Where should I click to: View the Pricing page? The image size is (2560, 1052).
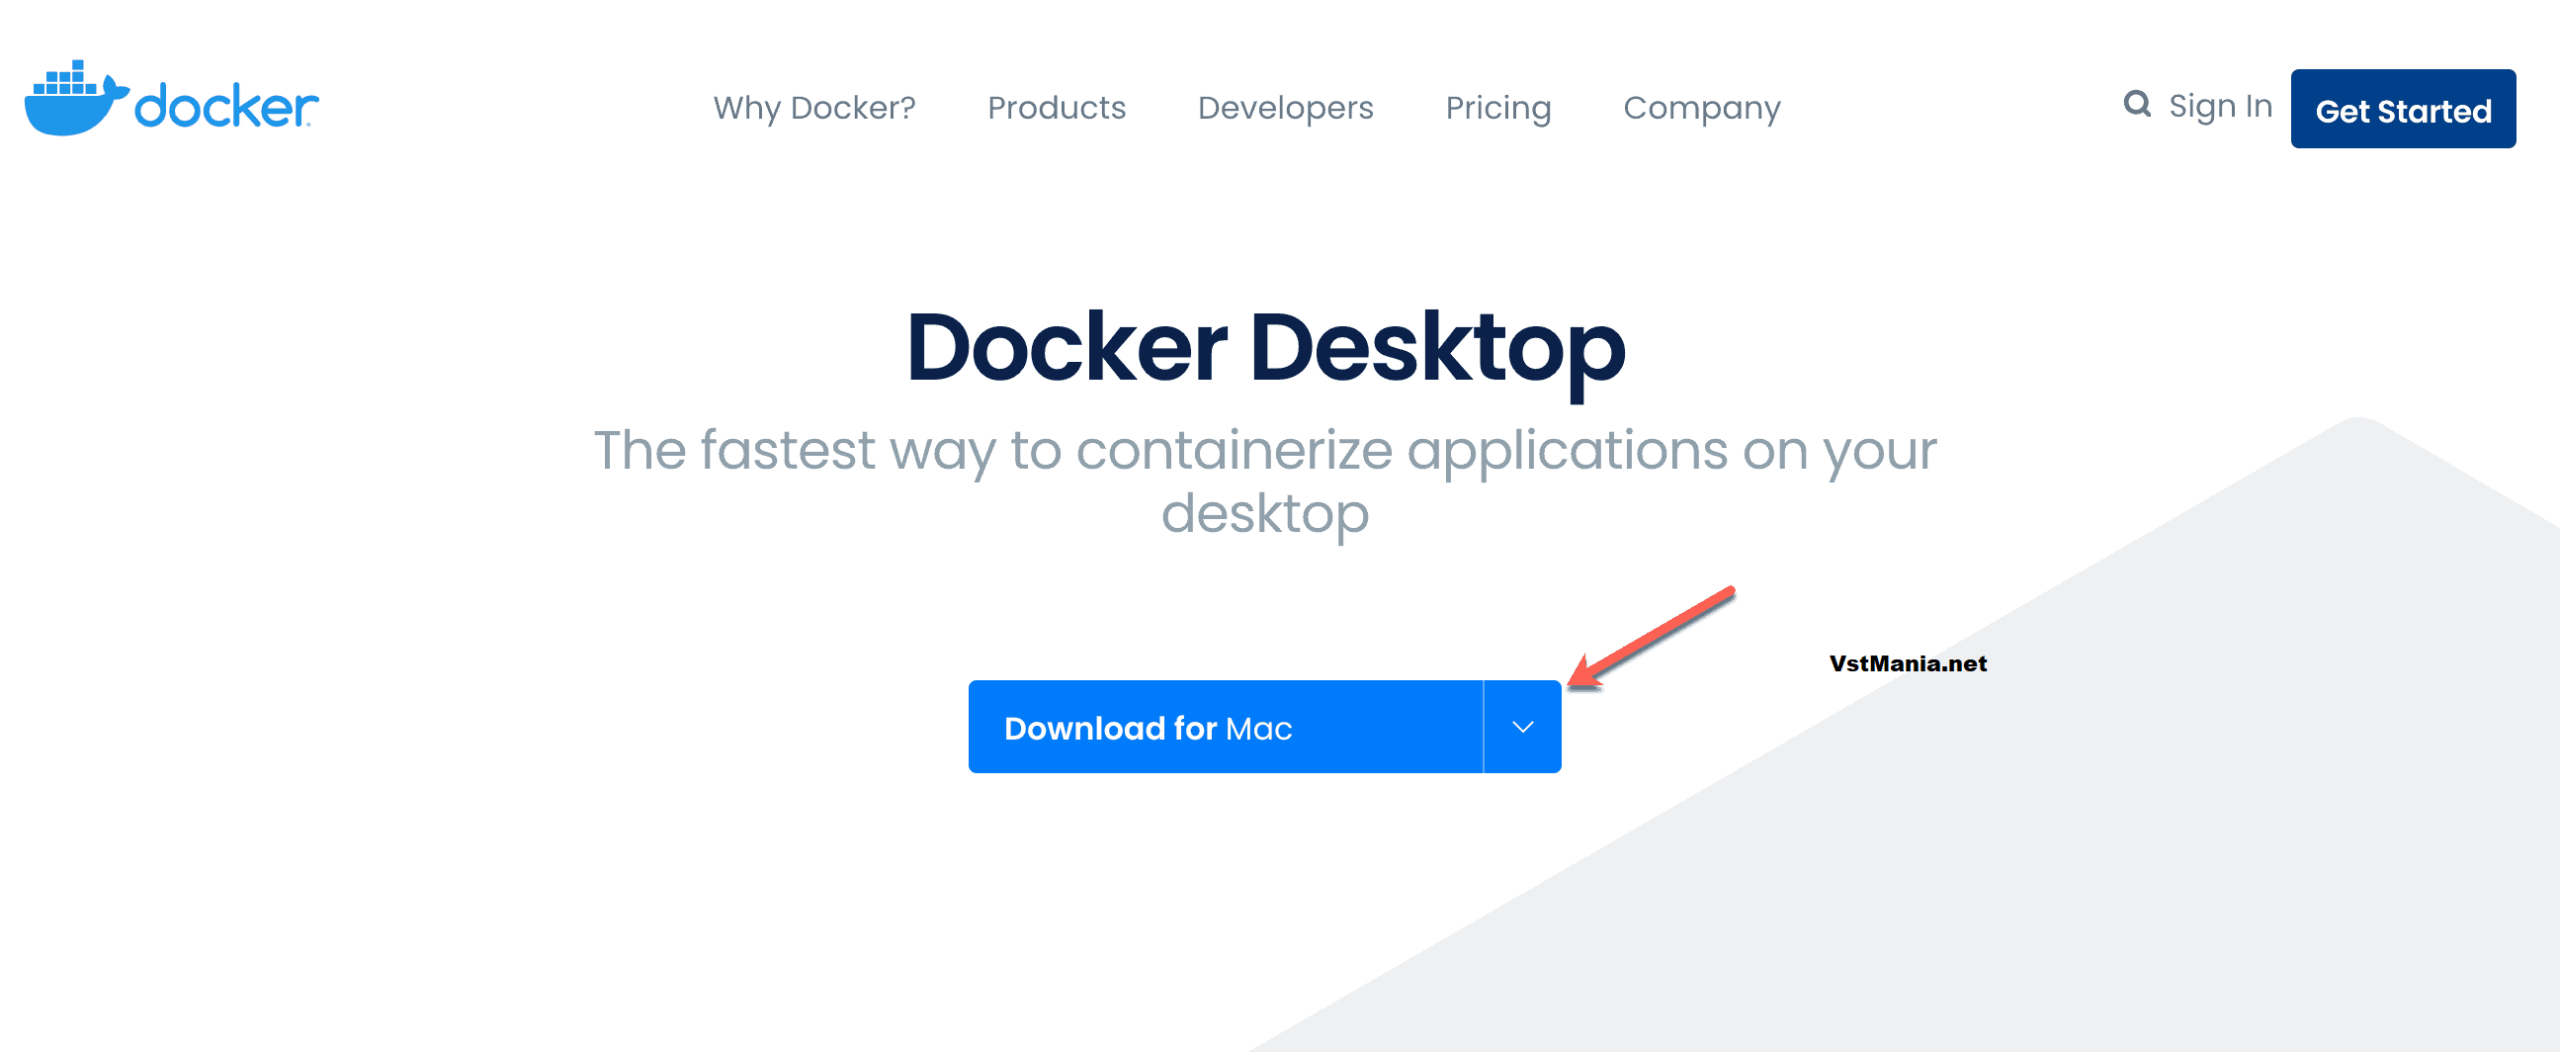pyautogui.click(x=1497, y=108)
